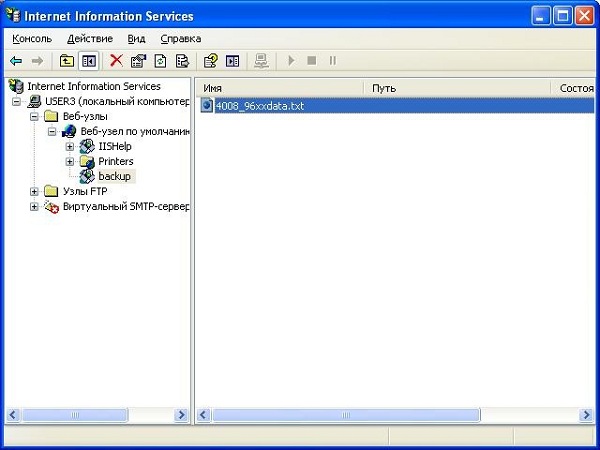Maximize the Internet Information Services window
Screen dimensions: 600x450
(x=562, y=16)
